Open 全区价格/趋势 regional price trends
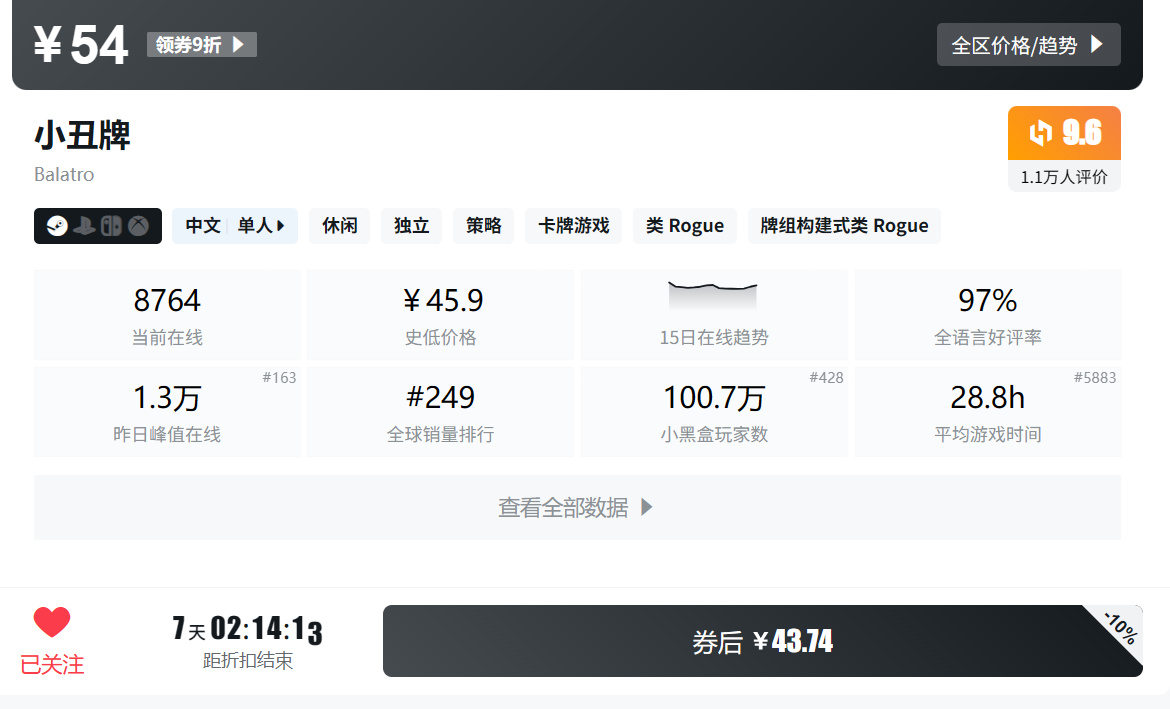This screenshot has height=709, width=1170. click(x=1028, y=45)
